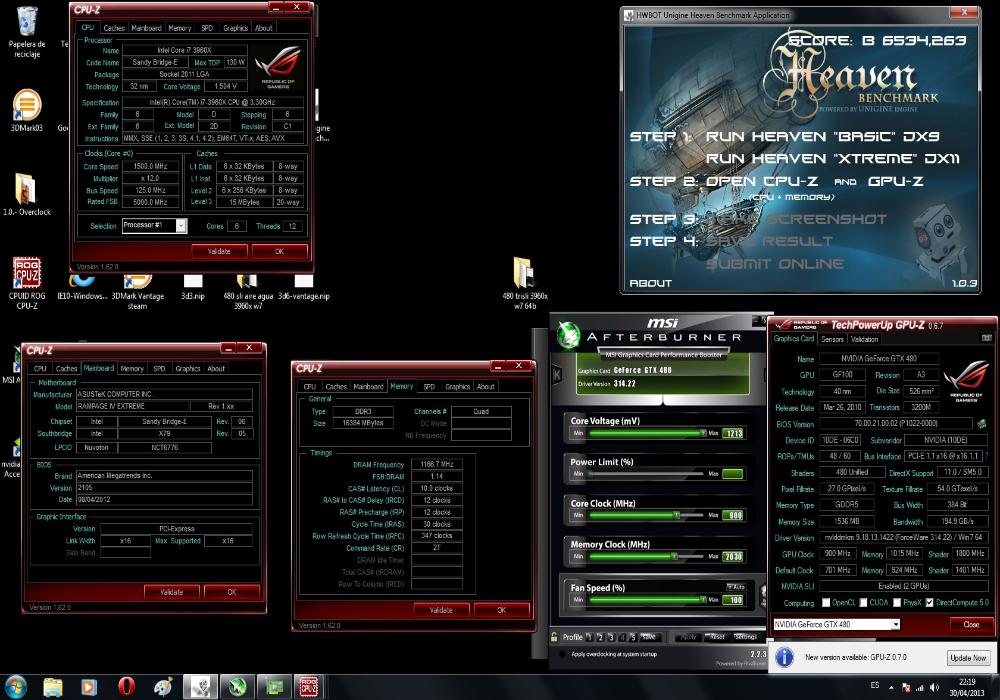Click Afterburner Apply button
This screenshot has width=1000, height=700.
(688, 637)
